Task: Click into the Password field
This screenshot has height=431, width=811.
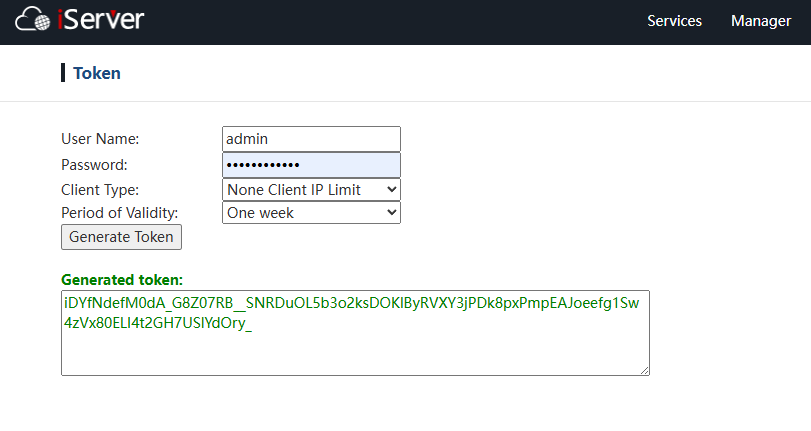Action: 311,165
